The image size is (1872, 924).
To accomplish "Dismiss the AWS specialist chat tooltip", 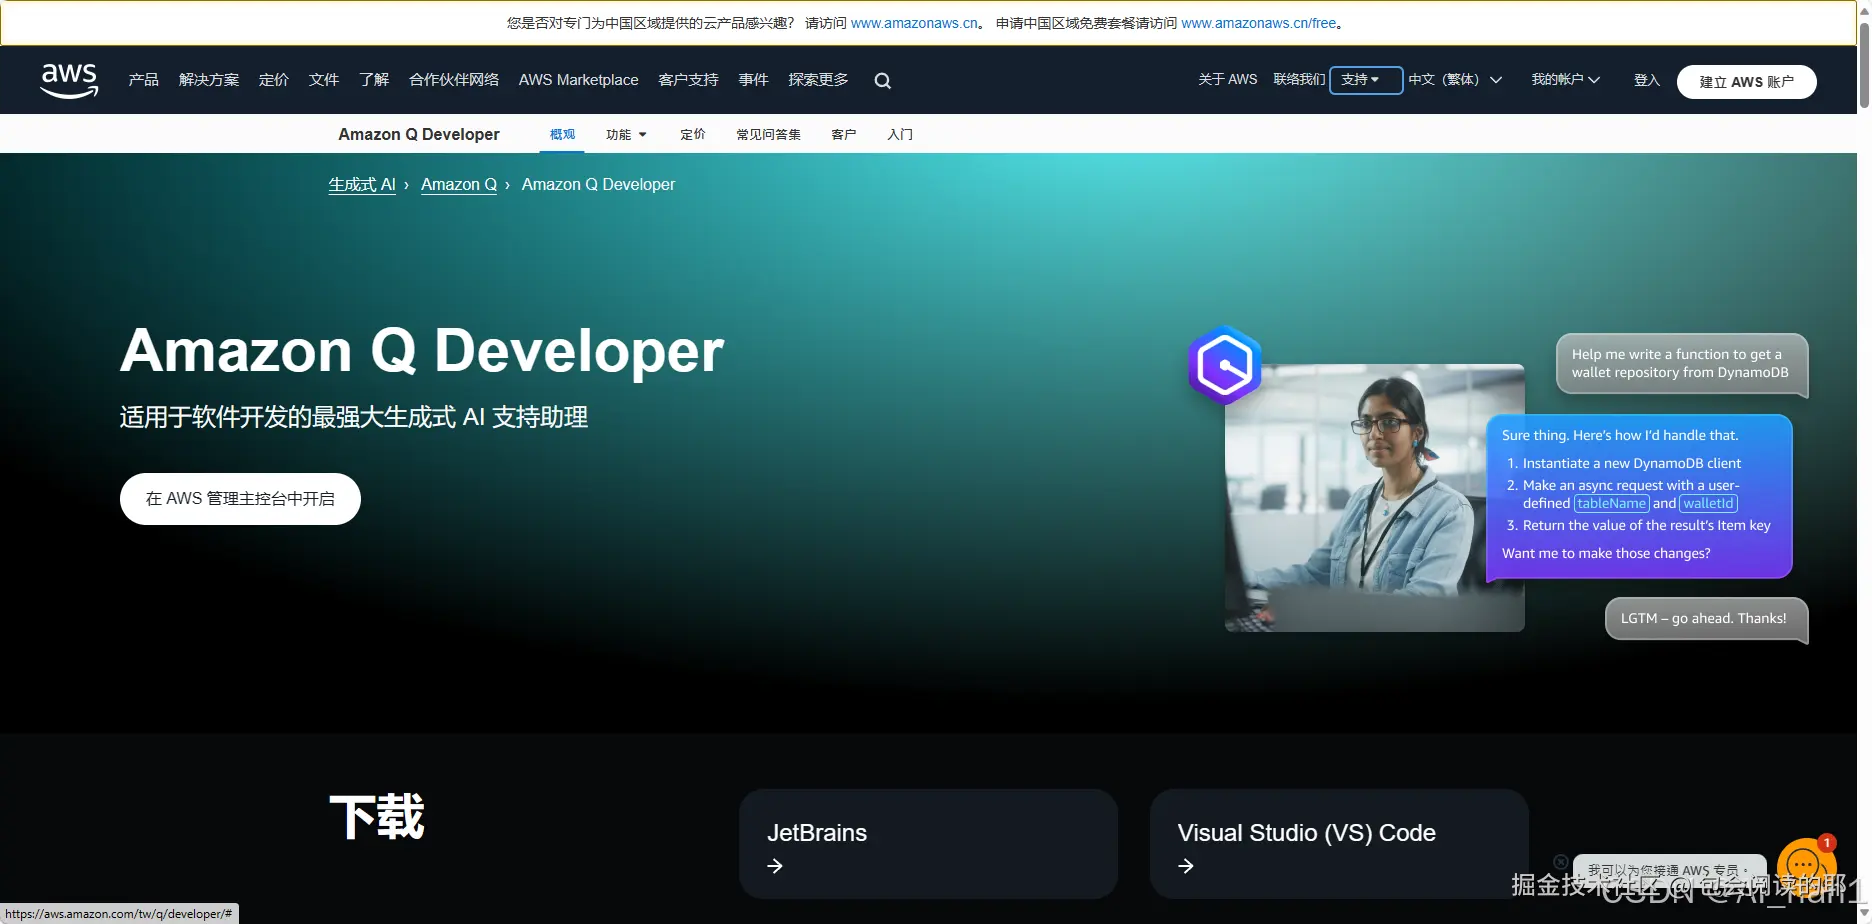I will point(1560,862).
